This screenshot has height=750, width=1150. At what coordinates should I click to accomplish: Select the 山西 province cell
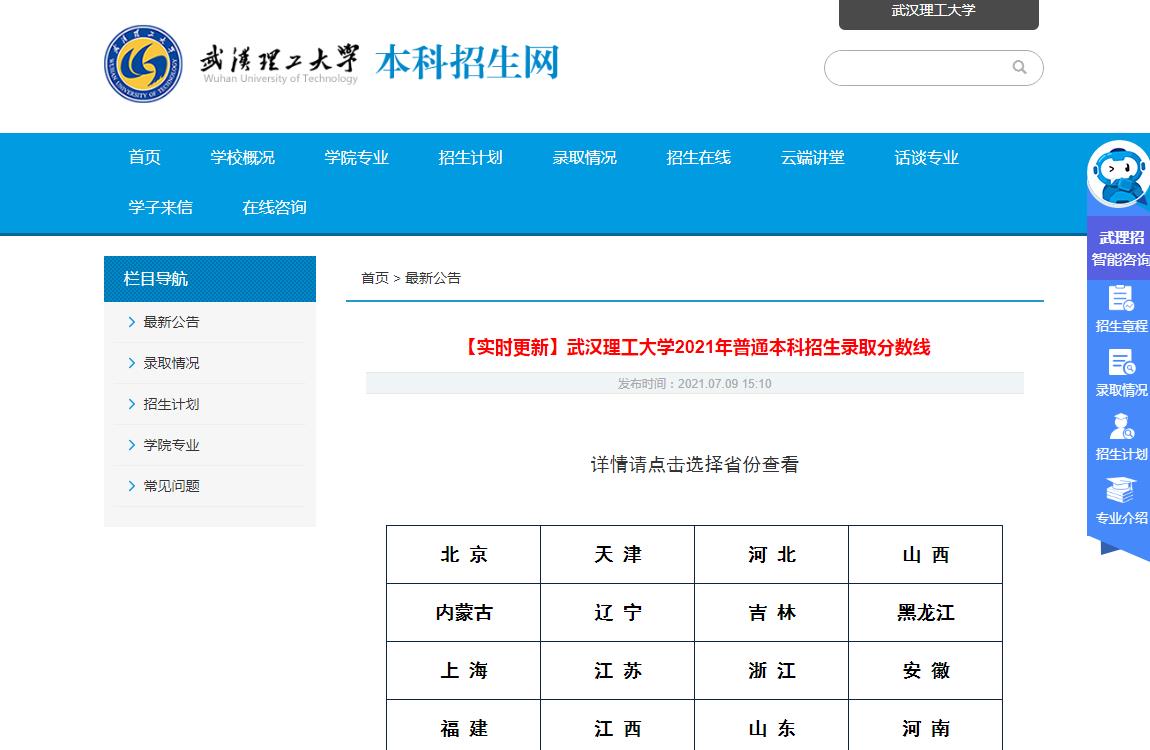(926, 555)
